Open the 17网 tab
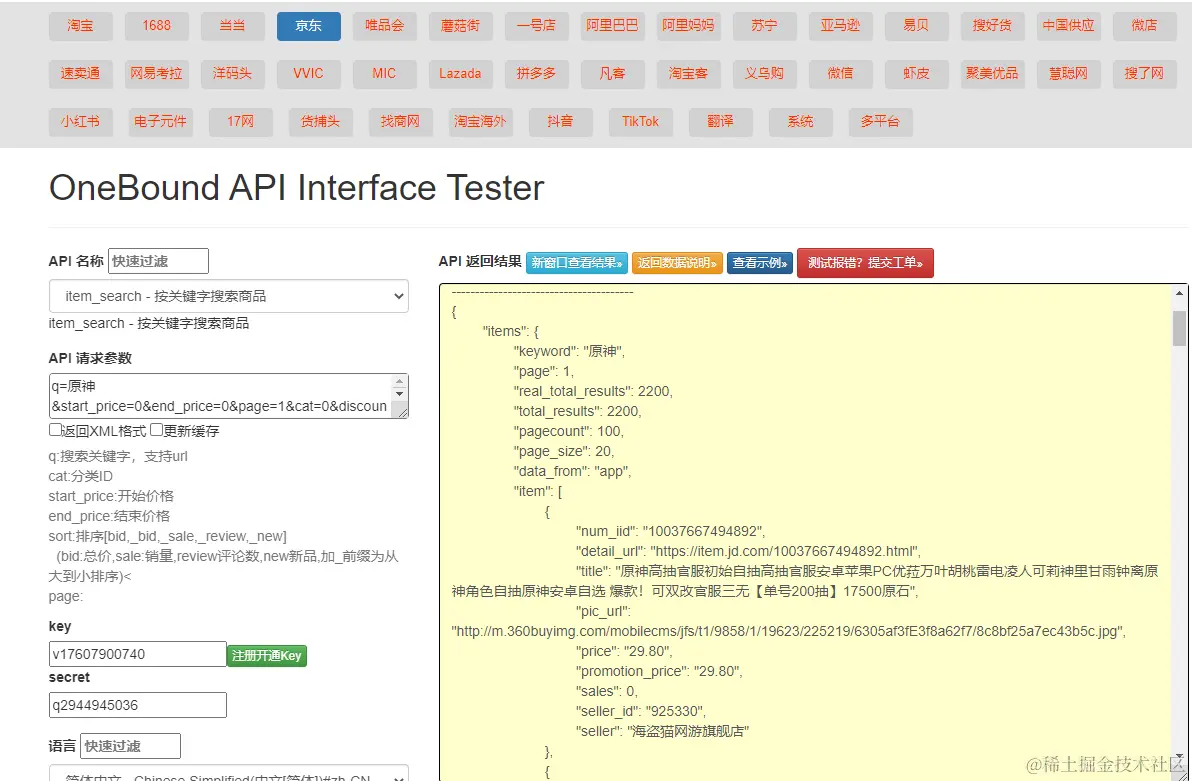Image resolution: width=1192 pixels, height=781 pixels. coord(241,122)
